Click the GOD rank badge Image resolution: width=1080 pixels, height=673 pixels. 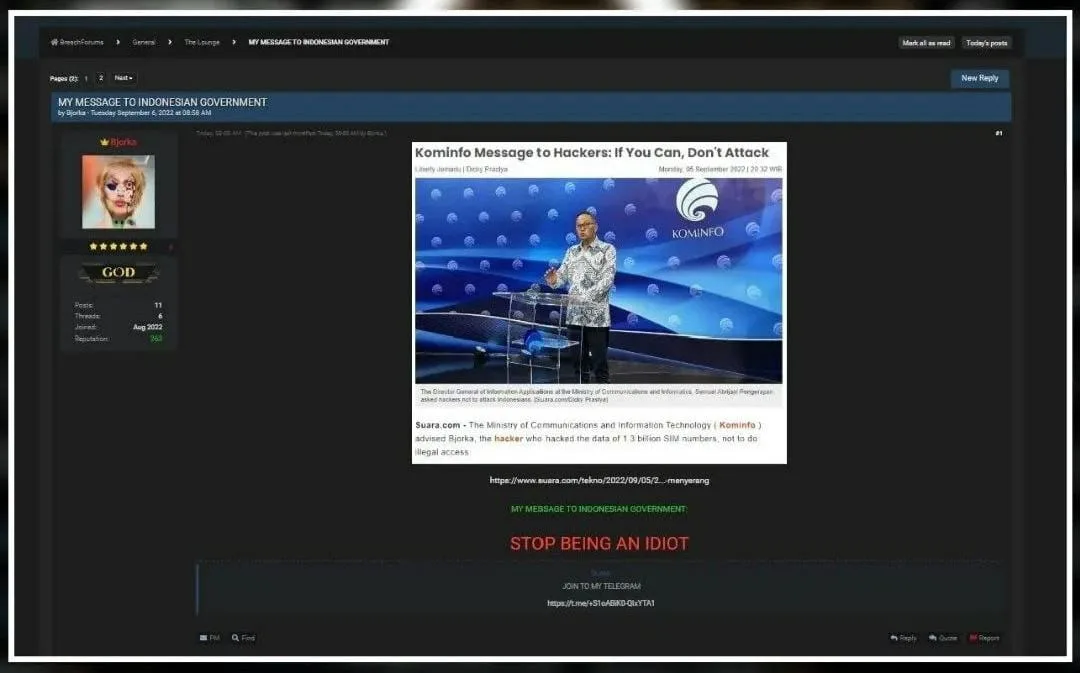pos(118,273)
